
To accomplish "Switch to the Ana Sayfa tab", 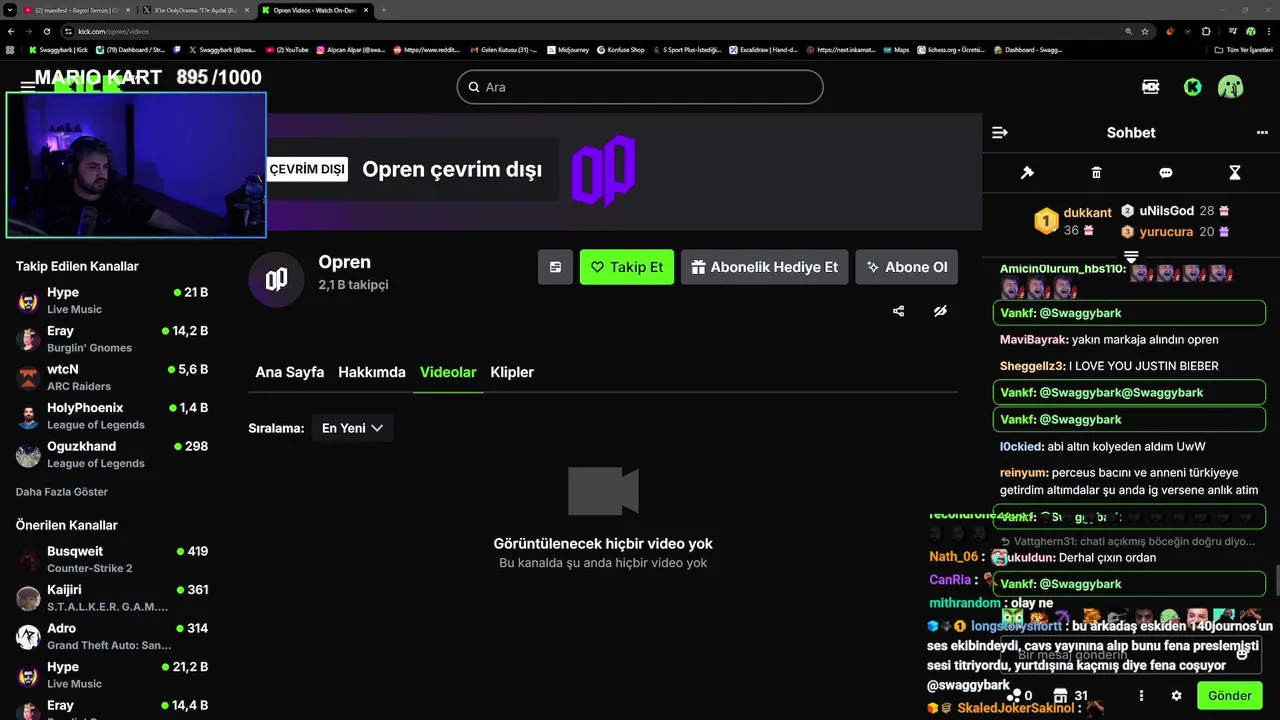I will click(x=290, y=372).
